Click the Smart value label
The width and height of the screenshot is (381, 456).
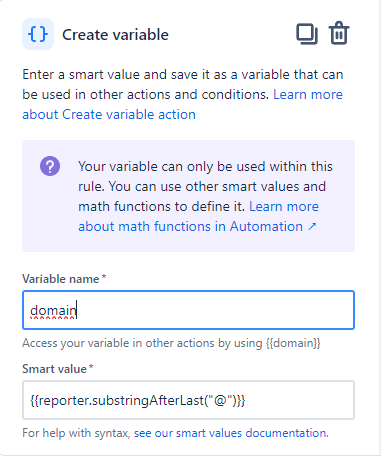[x=54, y=369]
